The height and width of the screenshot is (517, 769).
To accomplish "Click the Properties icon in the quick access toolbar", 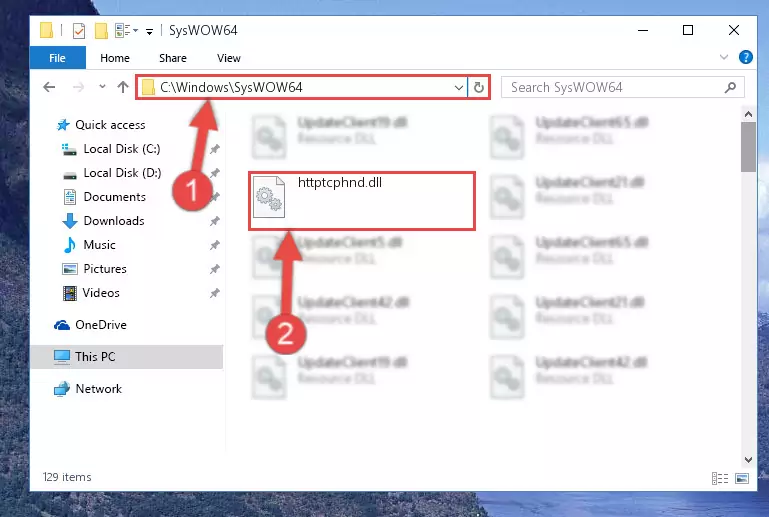I will (78, 31).
